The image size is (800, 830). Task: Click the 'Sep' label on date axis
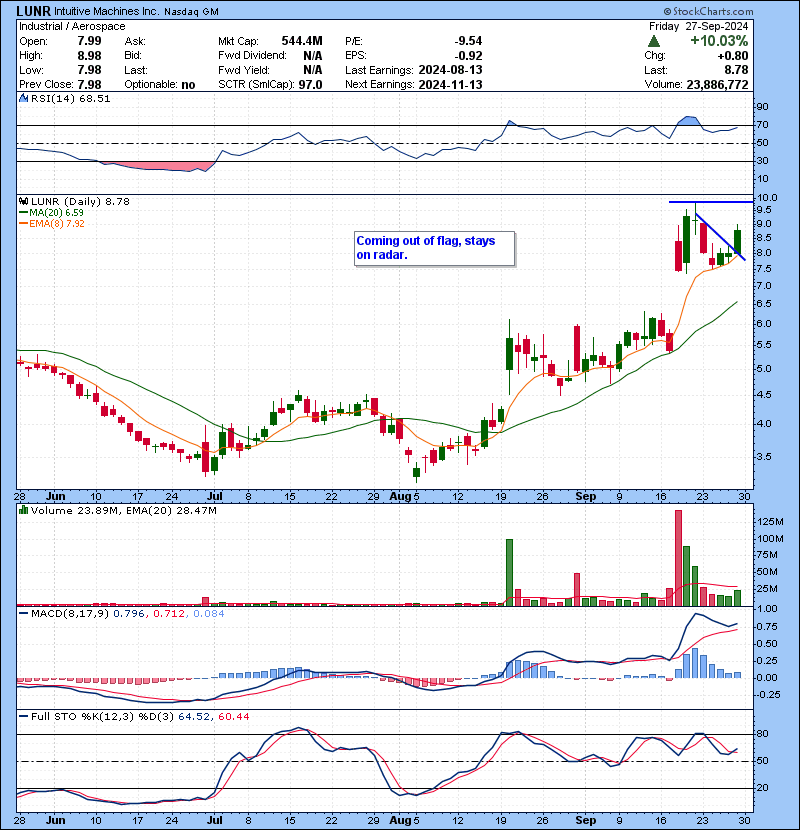click(588, 496)
